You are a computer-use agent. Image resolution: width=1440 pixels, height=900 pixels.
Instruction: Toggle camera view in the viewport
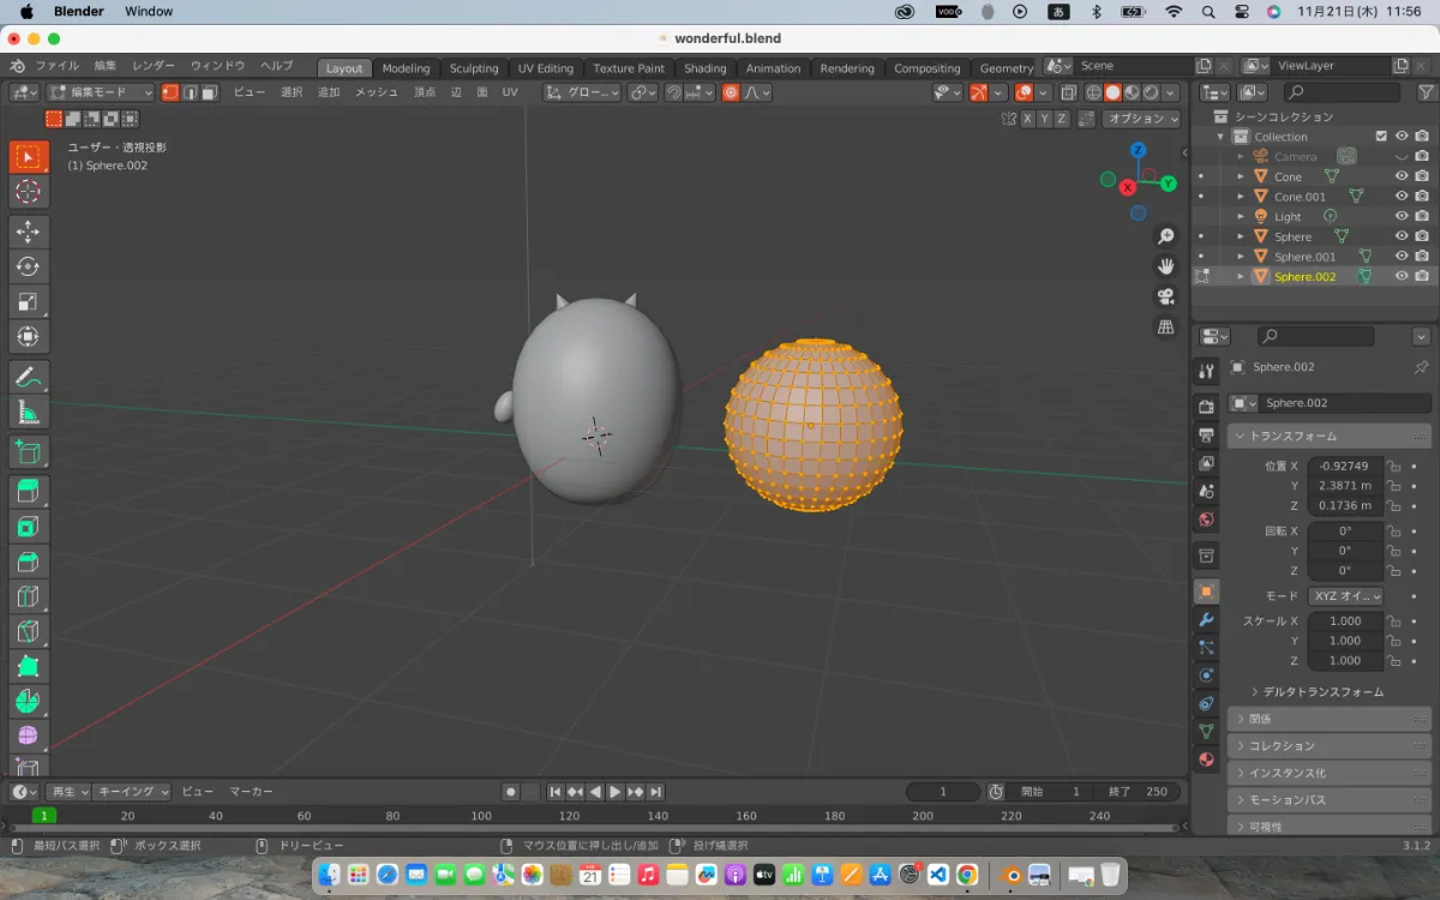(x=1166, y=297)
